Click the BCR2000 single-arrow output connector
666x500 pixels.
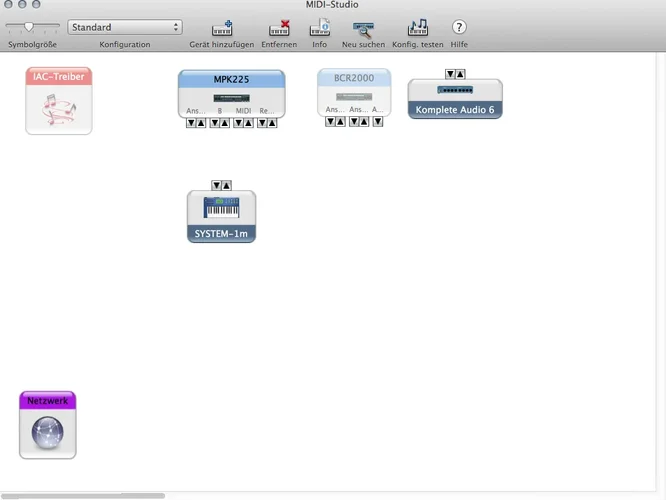point(378,122)
